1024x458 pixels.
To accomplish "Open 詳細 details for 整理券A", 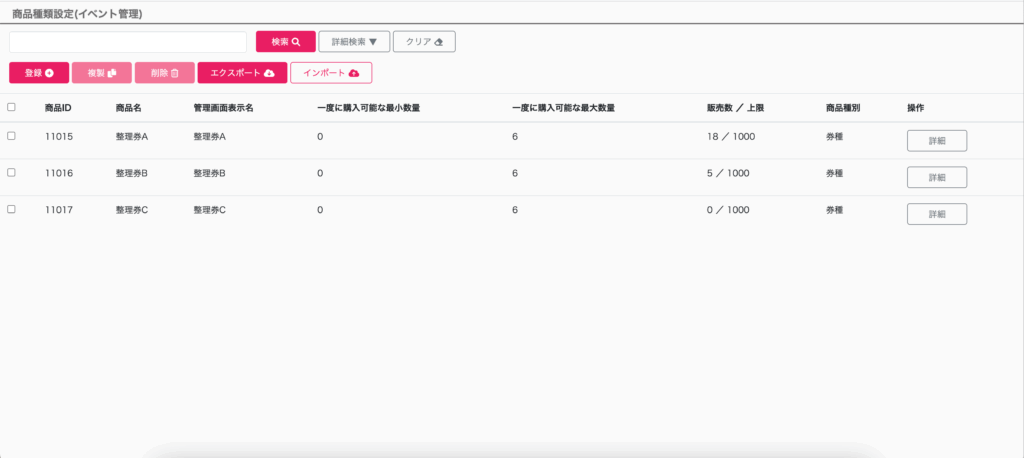I will coord(936,141).
